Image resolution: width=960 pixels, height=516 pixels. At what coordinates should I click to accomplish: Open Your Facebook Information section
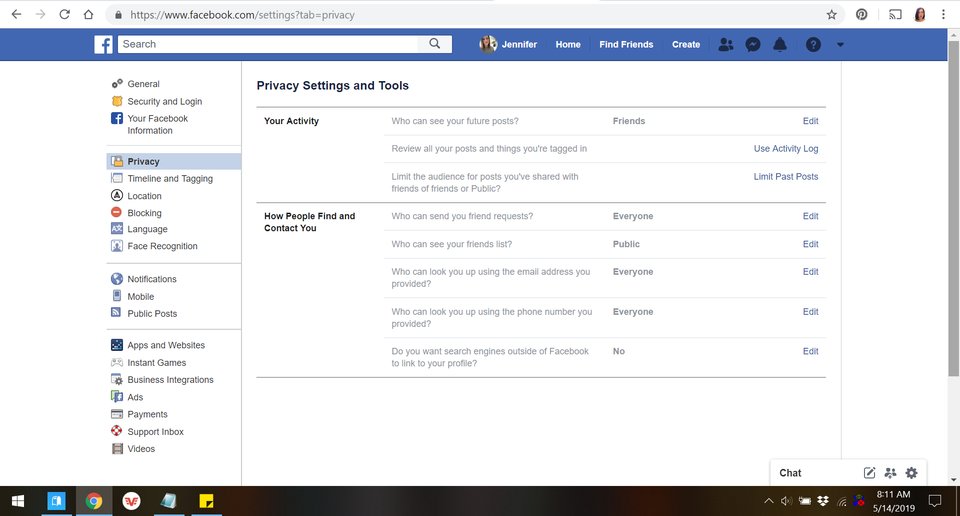pyautogui.click(x=157, y=124)
